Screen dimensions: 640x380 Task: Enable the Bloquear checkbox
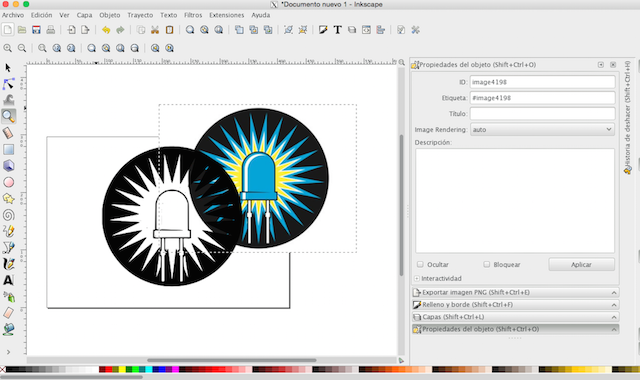[487, 264]
